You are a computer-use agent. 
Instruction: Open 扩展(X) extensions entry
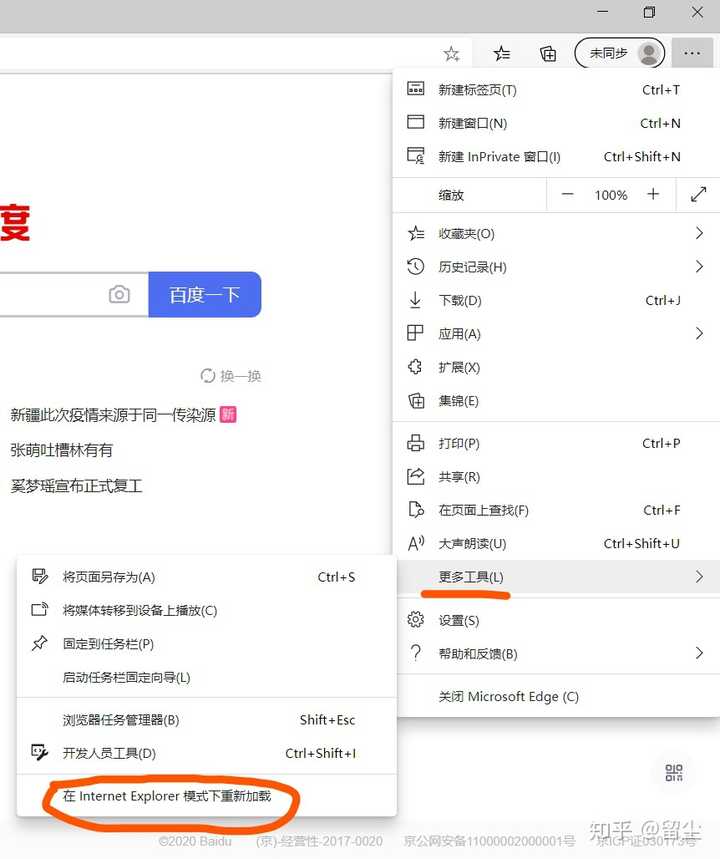click(556, 368)
